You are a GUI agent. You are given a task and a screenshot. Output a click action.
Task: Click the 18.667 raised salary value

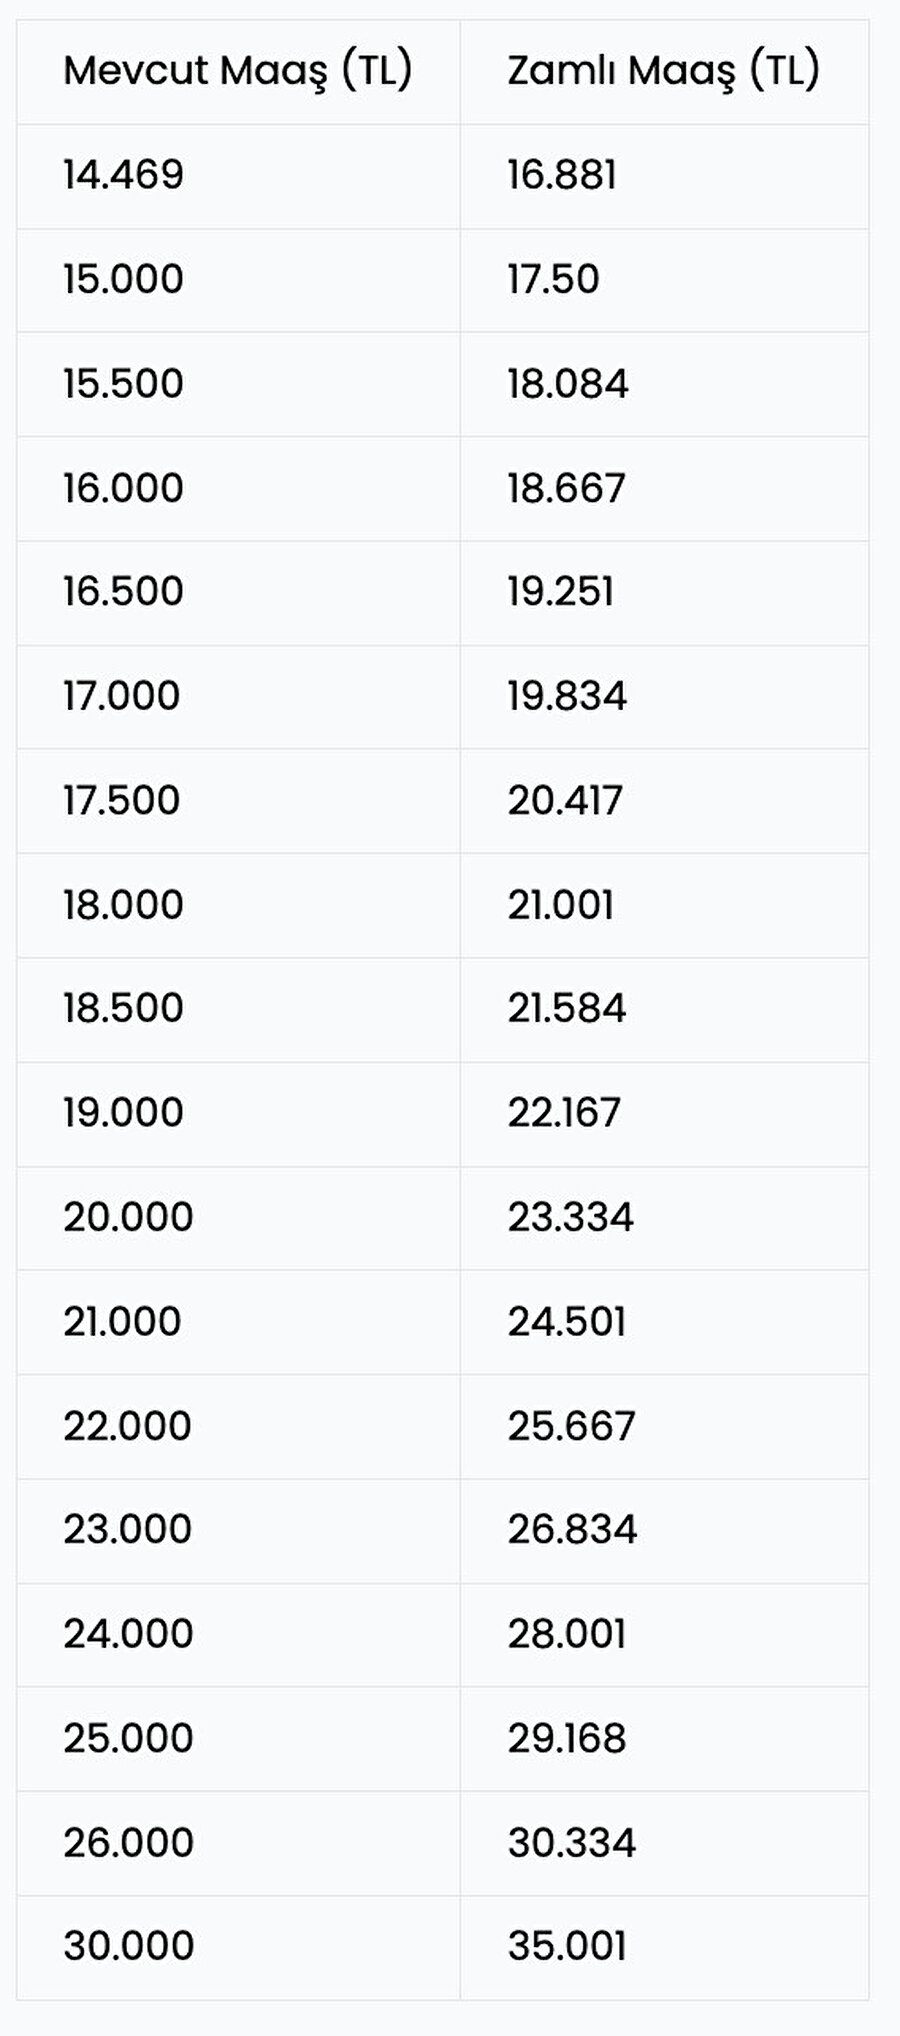566,488
